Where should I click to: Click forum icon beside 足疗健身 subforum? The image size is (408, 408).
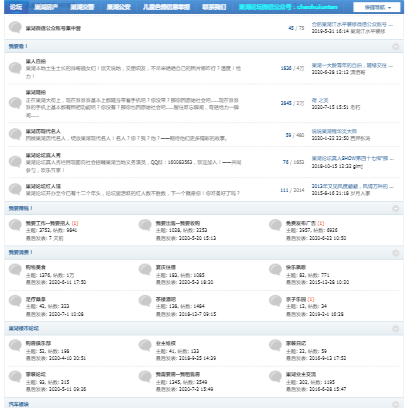tap(15, 301)
